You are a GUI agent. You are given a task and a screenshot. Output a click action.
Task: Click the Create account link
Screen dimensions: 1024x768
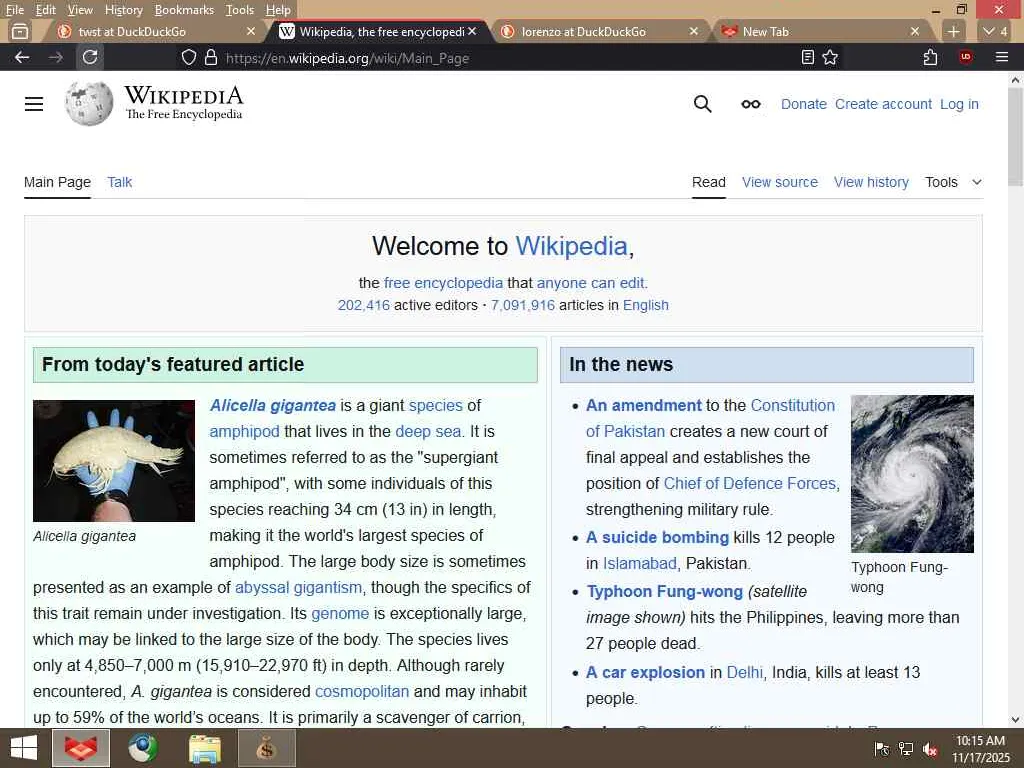click(x=884, y=104)
